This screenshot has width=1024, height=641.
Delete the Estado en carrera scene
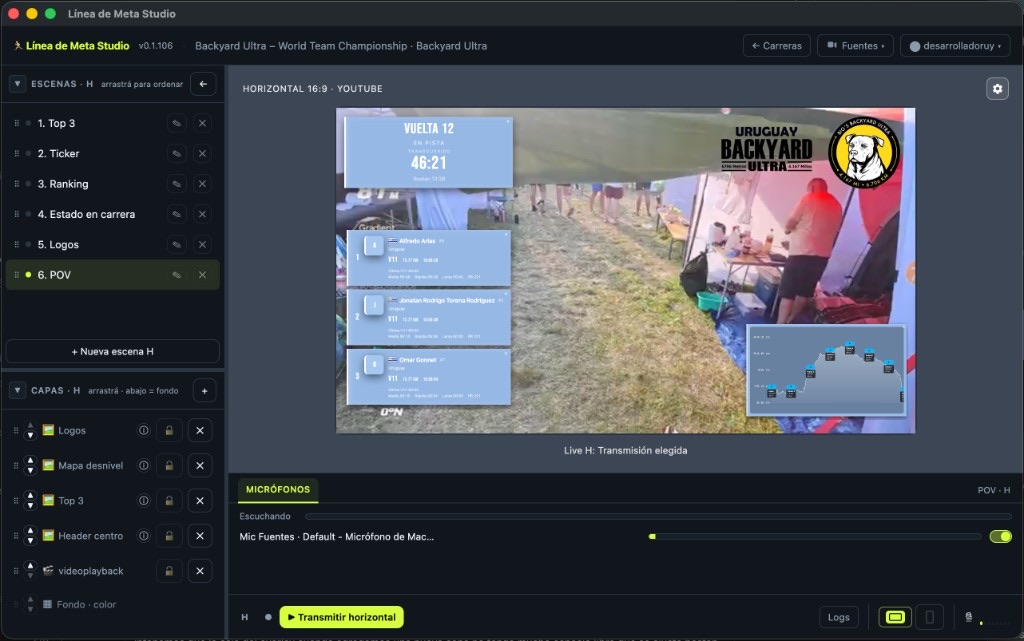202,214
